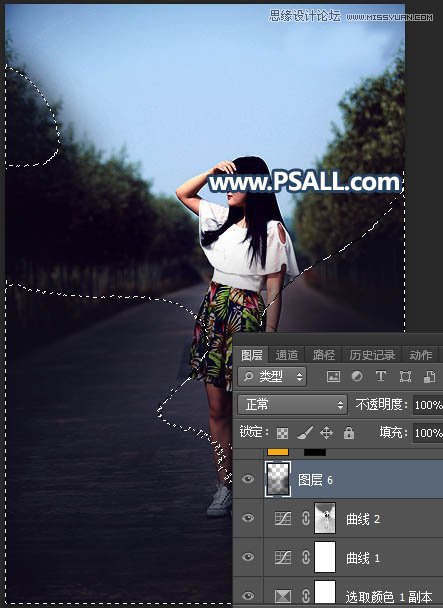The height and width of the screenshot is (608, 443).
Task: Select 图层 6 layer thumbnail
Action: (277, 479)
